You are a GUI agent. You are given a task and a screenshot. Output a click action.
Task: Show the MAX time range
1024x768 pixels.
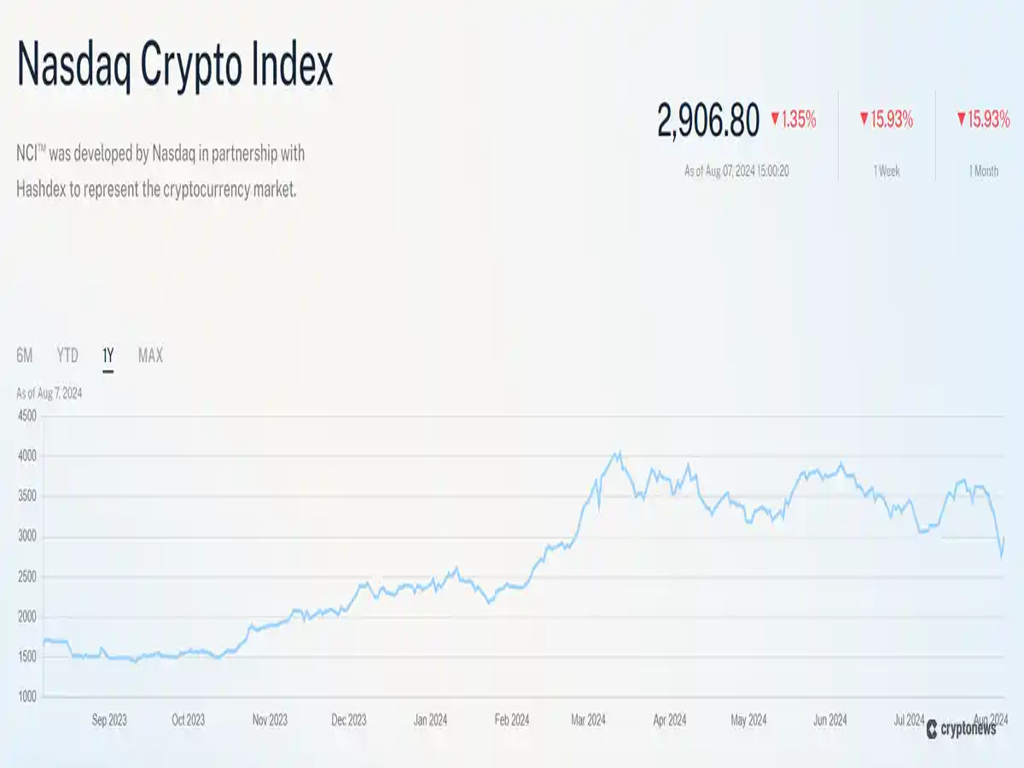click(x=150, y=355)
